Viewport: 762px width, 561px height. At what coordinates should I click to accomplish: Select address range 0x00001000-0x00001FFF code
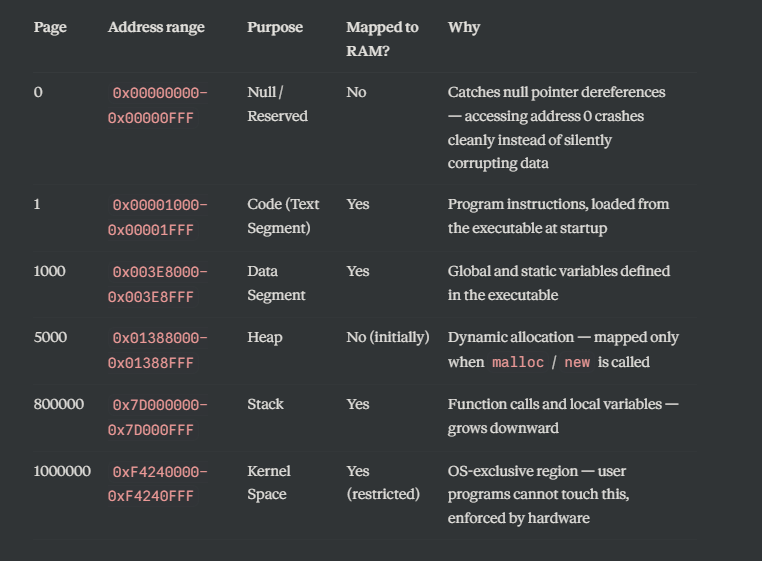(x=157, y=217)
